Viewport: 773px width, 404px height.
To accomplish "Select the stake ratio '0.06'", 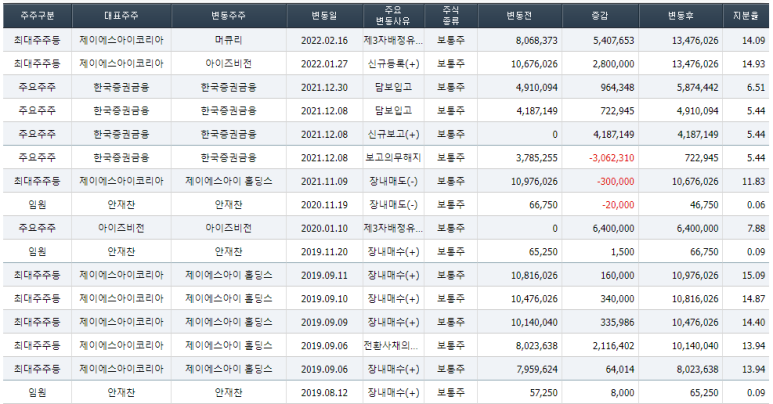I will point(756,205).
